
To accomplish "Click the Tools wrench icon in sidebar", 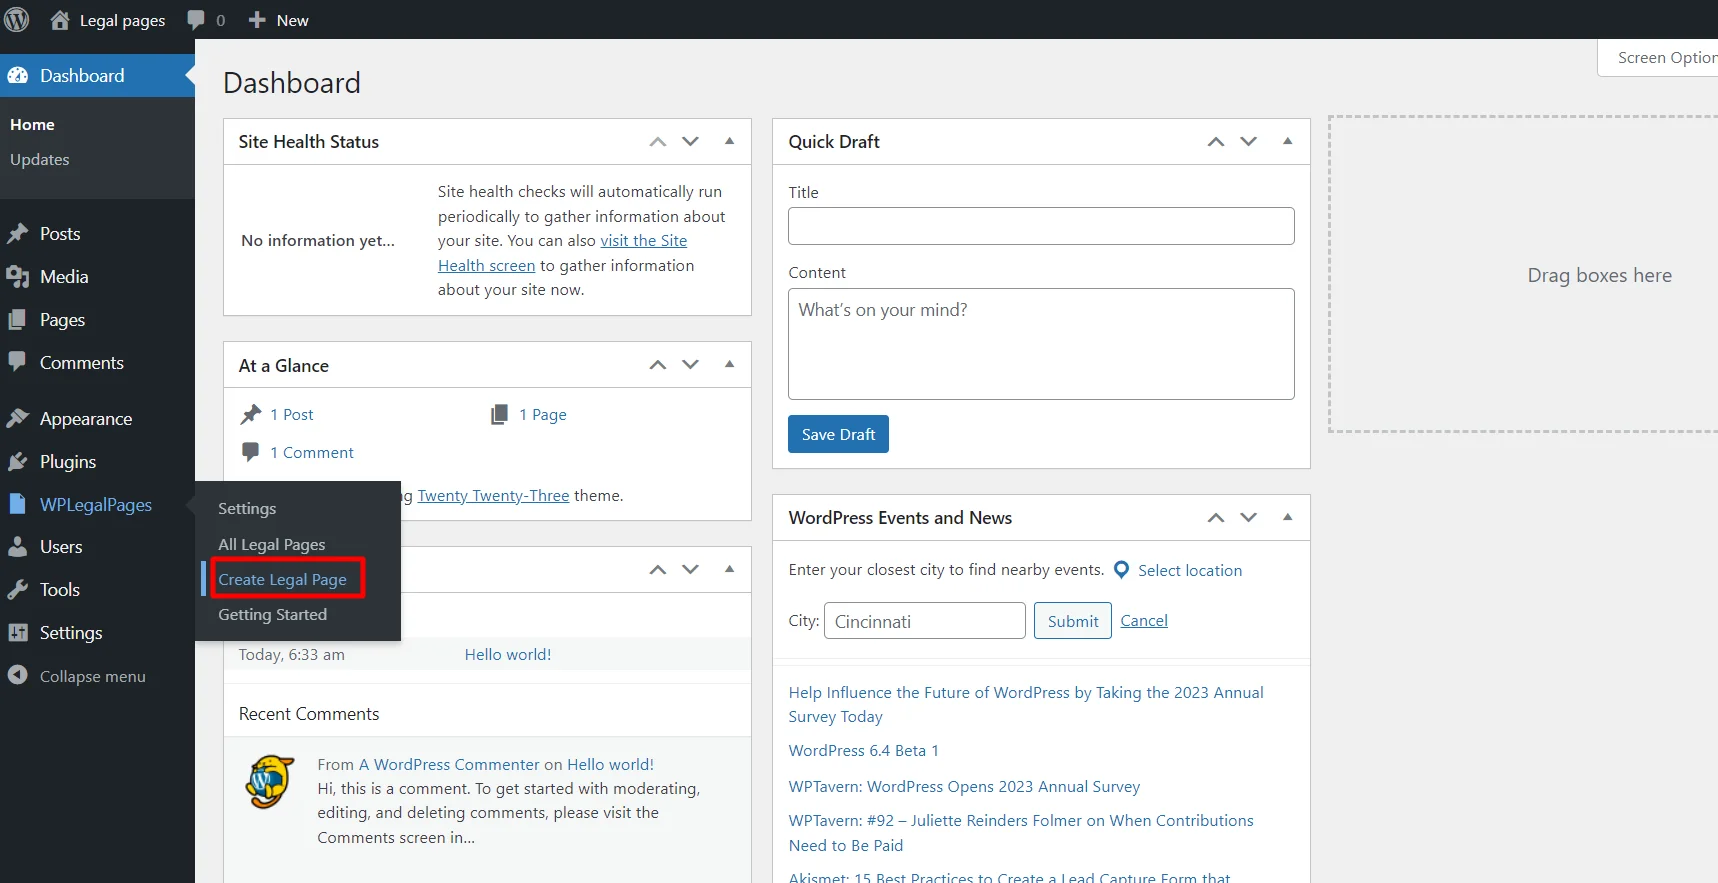I will [x=17, y=590].
